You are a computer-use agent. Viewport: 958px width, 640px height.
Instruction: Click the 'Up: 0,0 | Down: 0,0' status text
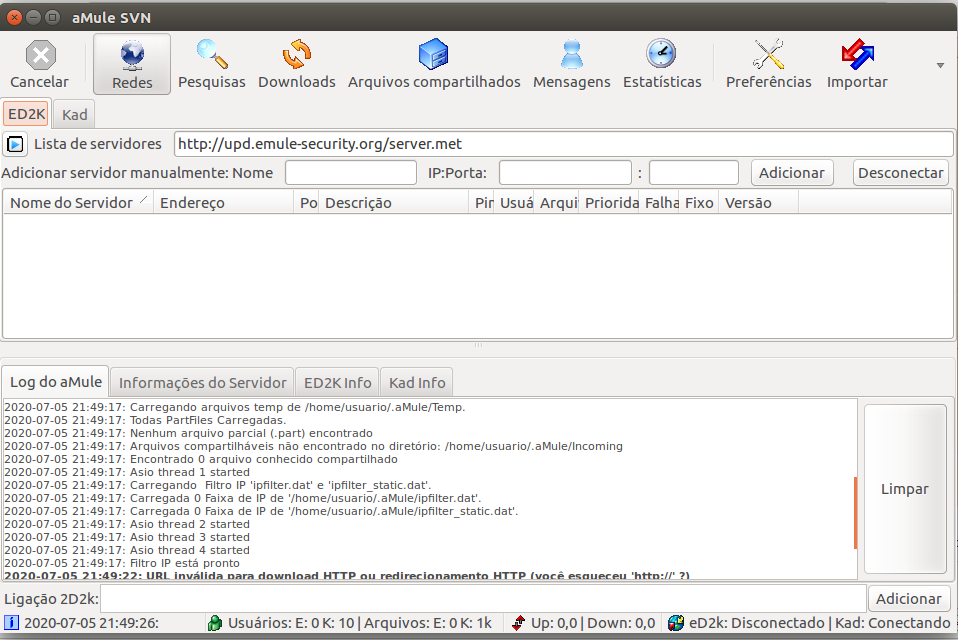pos(593,623)
